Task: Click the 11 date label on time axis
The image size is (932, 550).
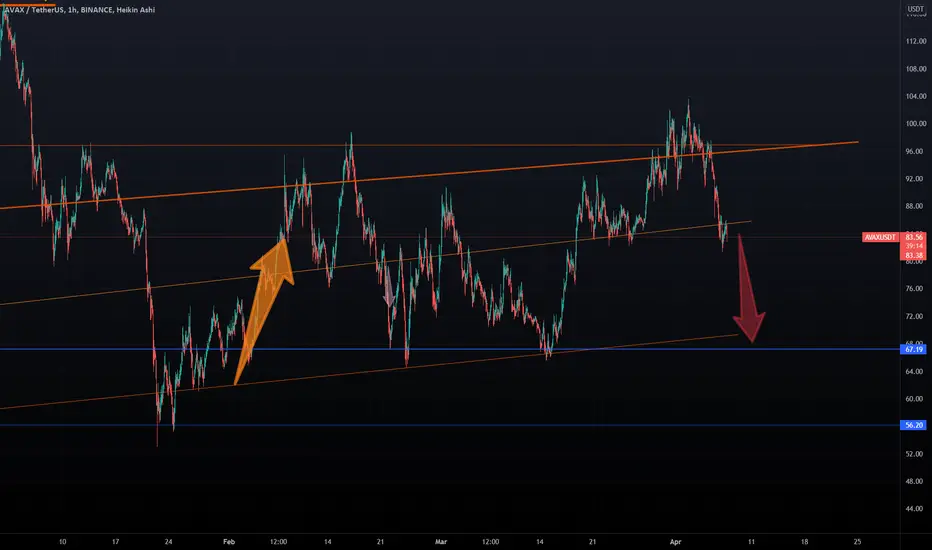Action: point(751,542)
